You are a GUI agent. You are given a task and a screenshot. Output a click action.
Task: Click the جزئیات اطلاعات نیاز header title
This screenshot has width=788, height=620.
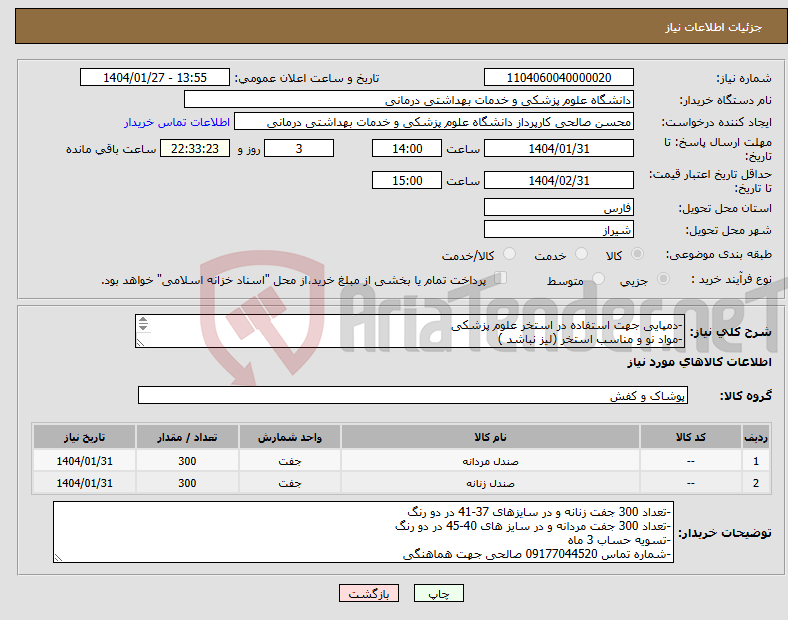point(714,27)
